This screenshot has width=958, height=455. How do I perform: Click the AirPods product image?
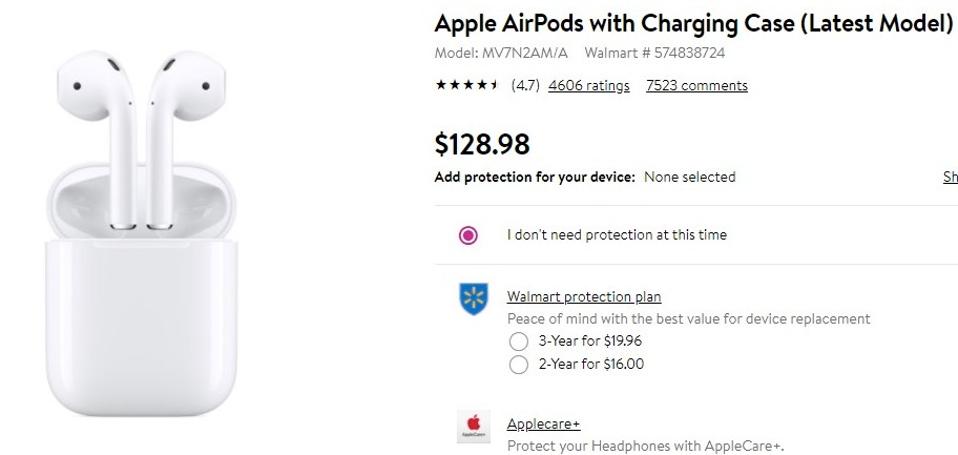pos(140,230)
